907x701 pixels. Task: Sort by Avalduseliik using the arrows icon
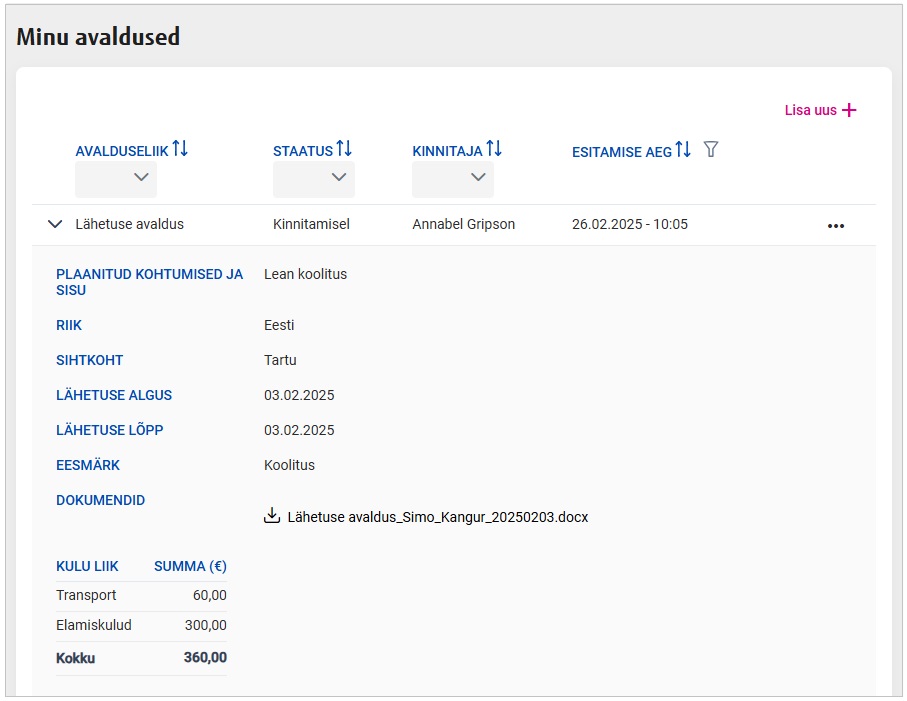[x=180, y=149]
